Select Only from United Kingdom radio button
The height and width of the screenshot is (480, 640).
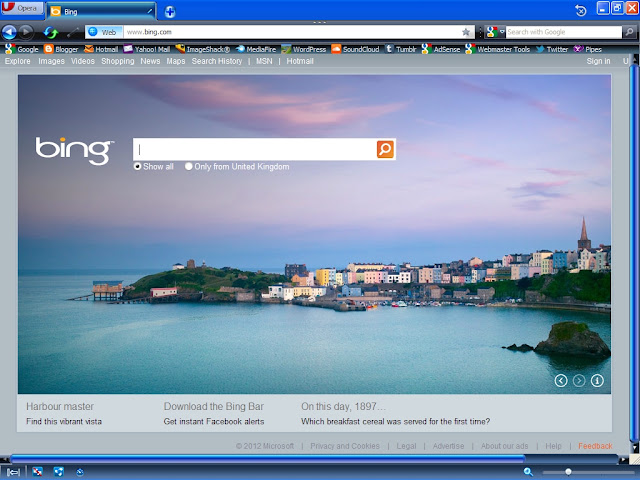[x=189, y=167]
